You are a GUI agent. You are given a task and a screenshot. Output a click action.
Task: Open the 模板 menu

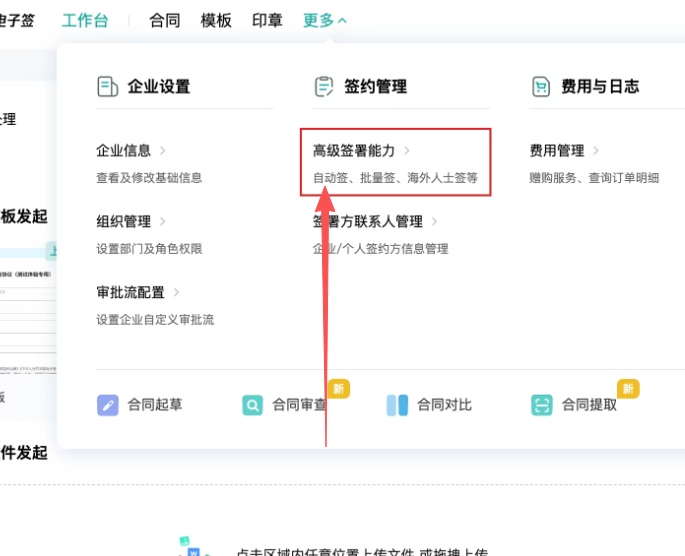[216, 20]
